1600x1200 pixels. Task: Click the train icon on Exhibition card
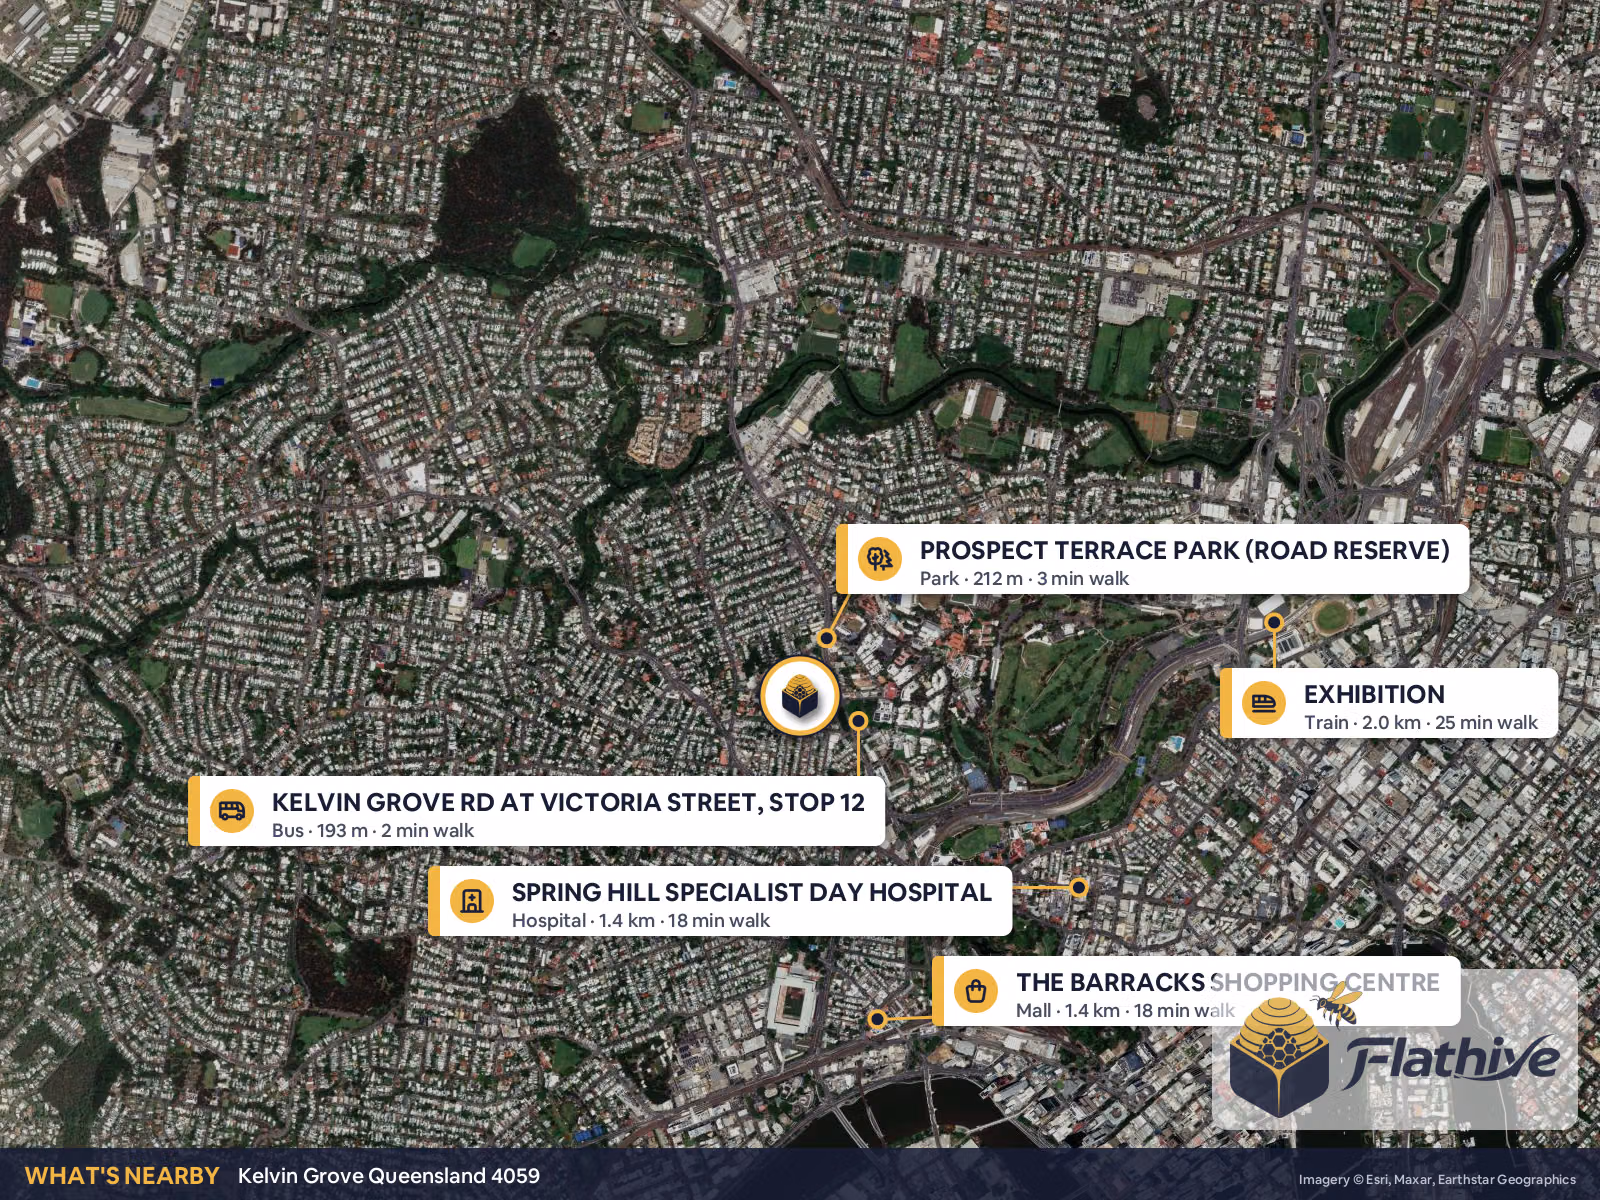pyautogui.click(x=1263, y=703)
